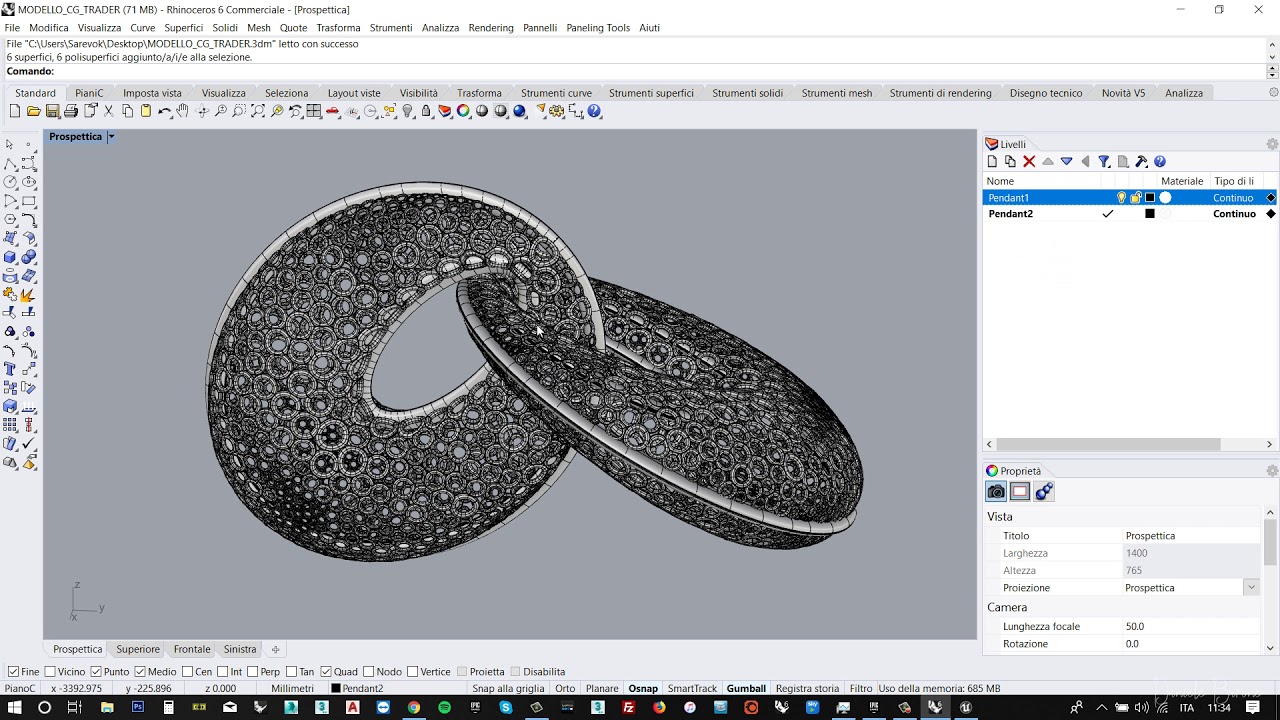Screen dimensions: 1280x720
Task: Click the Print icon in the toolbar
Action: pos(71,111)
